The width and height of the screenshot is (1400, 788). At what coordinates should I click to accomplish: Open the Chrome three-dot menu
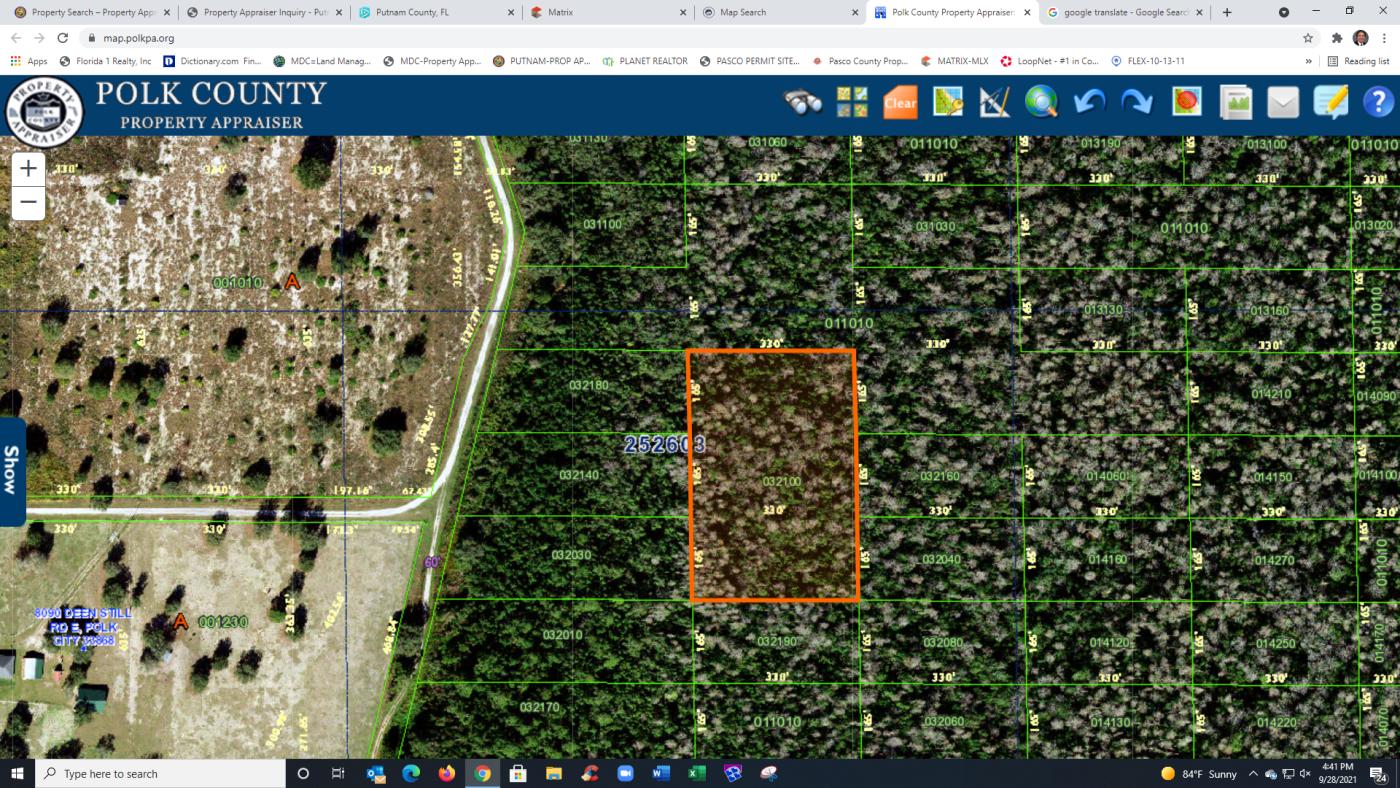coord(1384,38)
